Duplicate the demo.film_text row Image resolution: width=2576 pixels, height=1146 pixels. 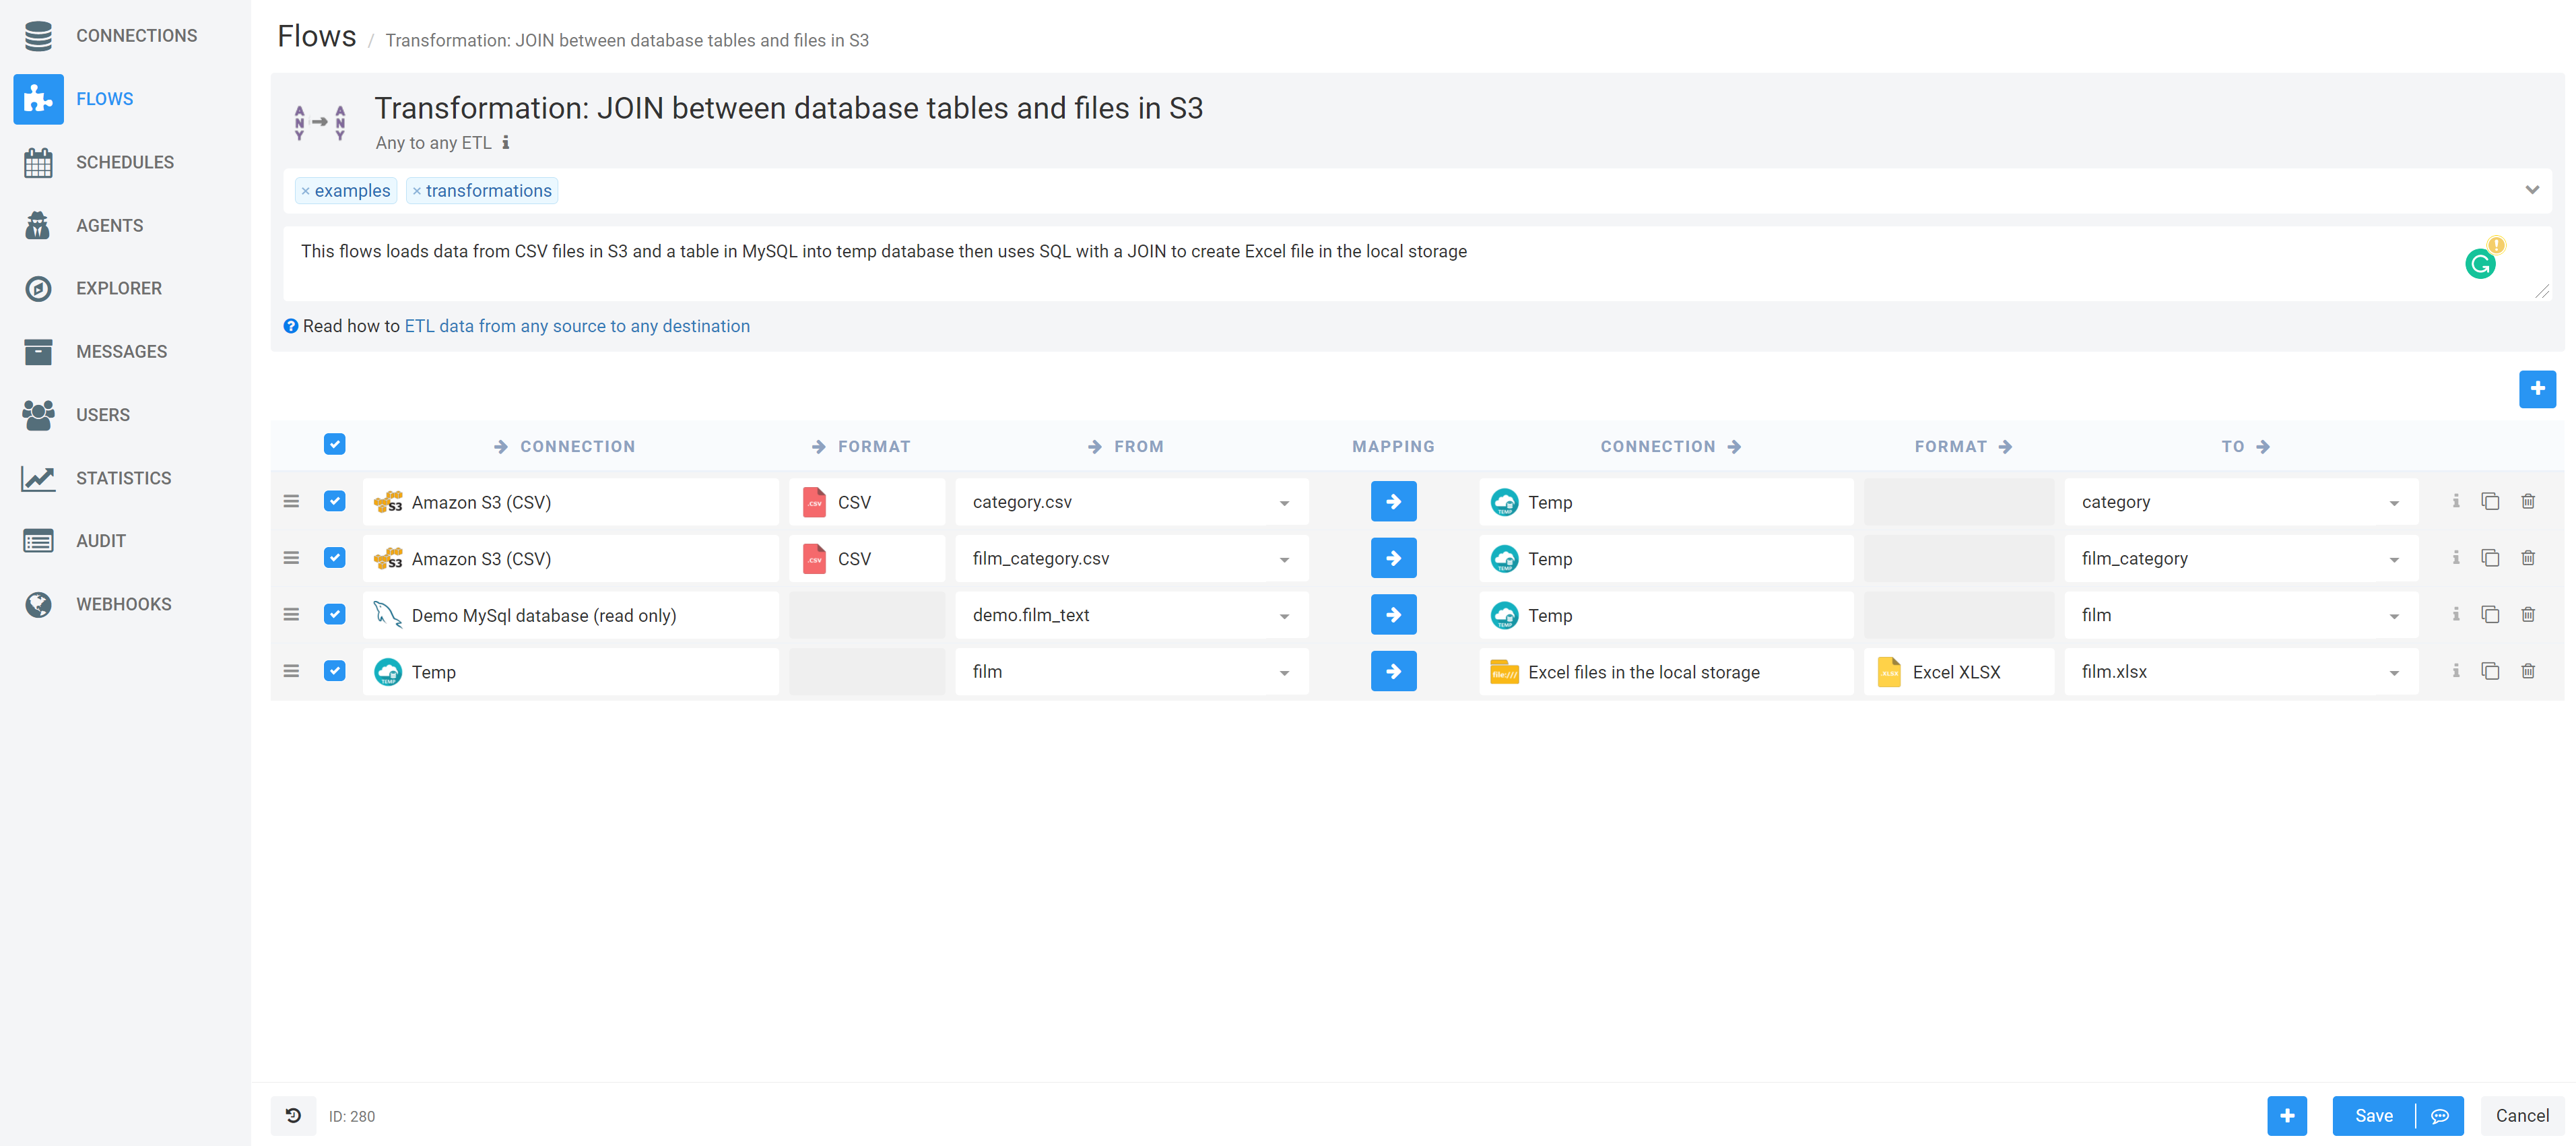pos(2490,614)
